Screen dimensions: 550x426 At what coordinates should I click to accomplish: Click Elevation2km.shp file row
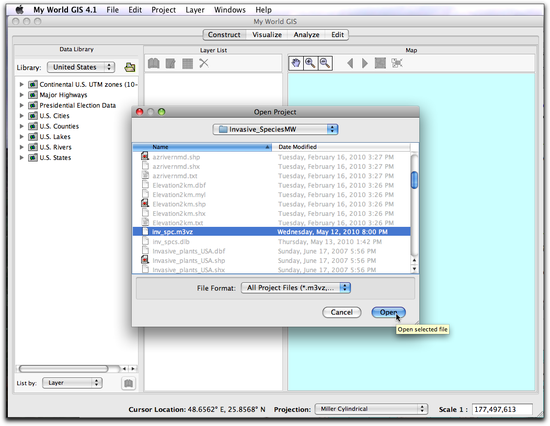tap(271, 204)
